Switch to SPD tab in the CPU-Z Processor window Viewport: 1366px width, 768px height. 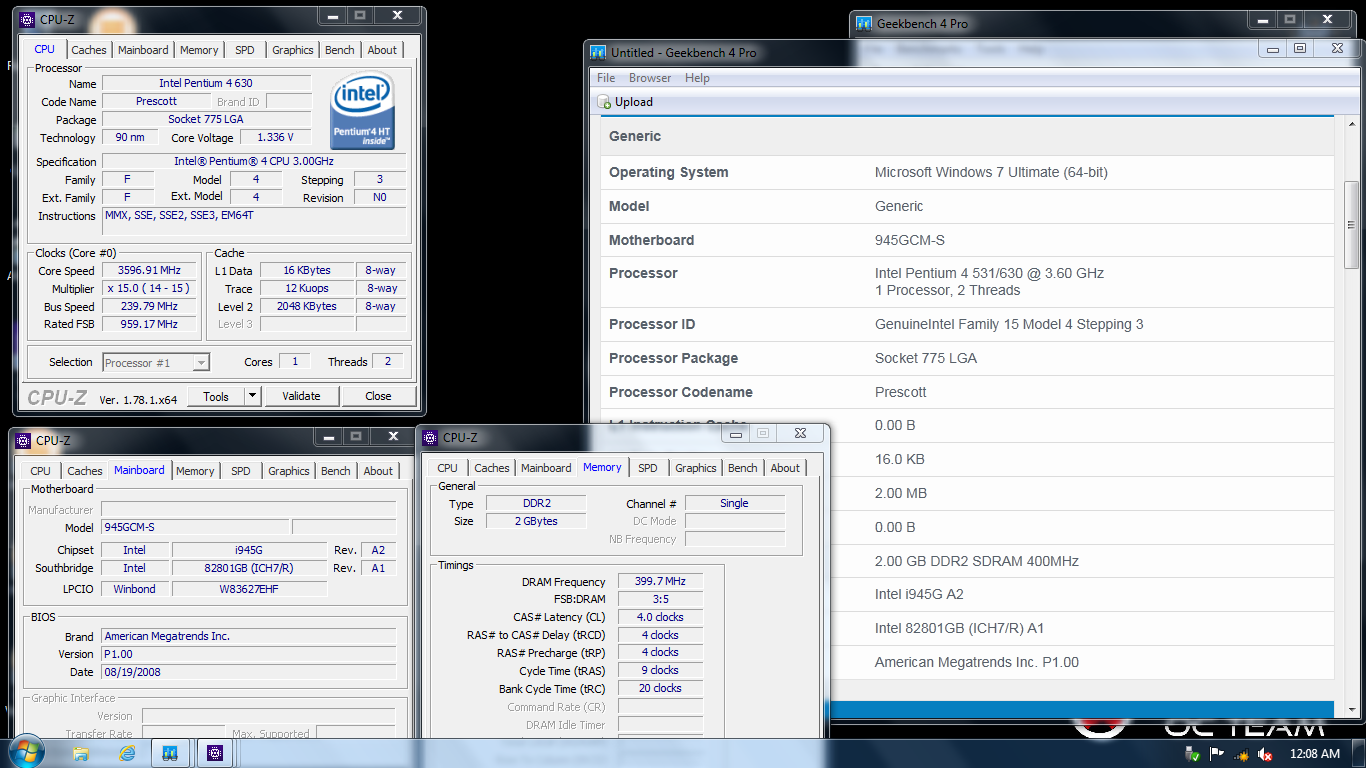tap(245, 50)
